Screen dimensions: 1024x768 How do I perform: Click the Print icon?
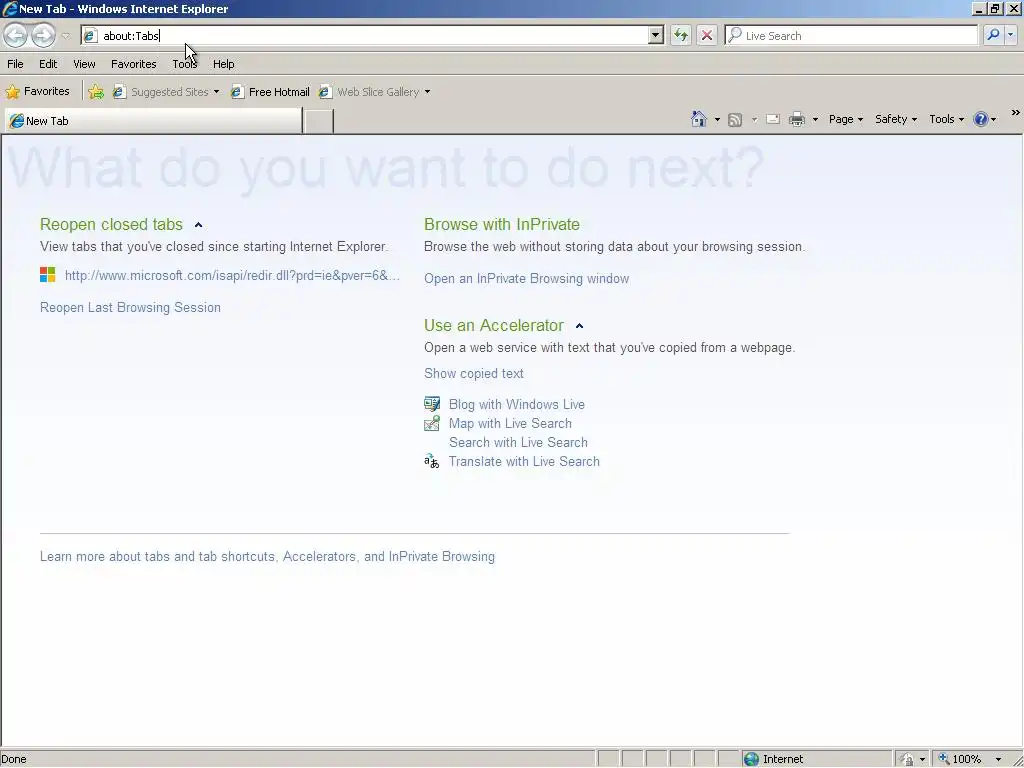(797, 119)
